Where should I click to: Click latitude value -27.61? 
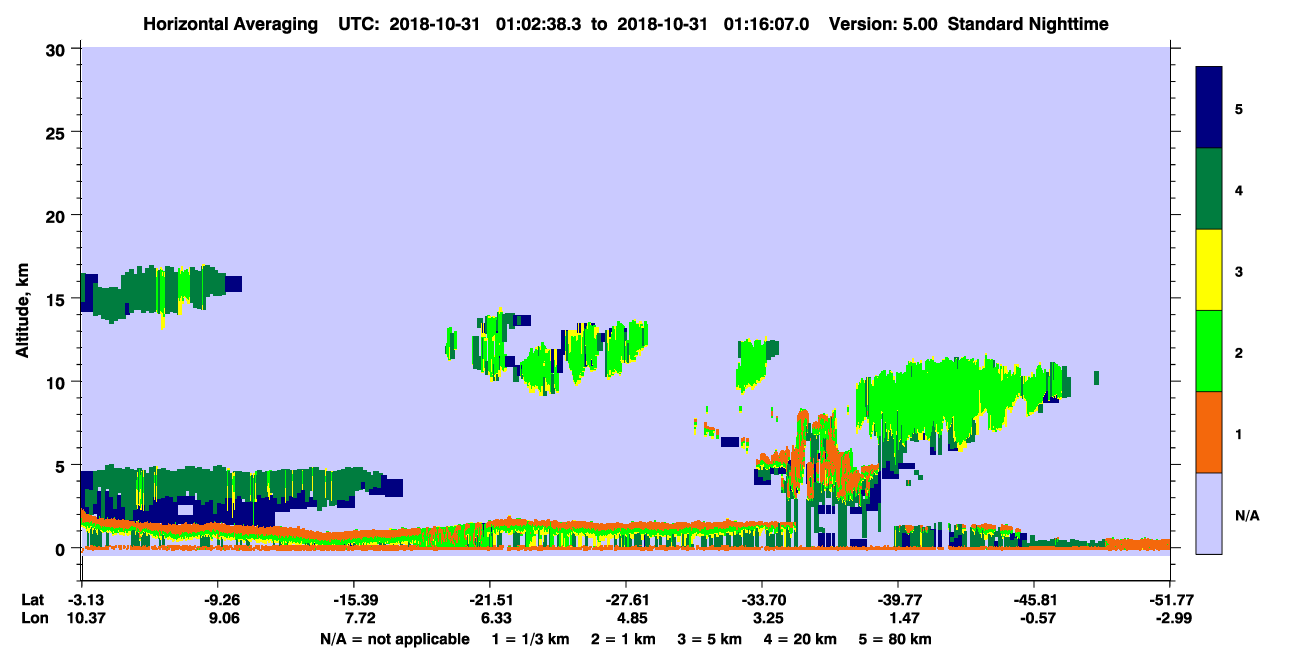coord(625,600)
